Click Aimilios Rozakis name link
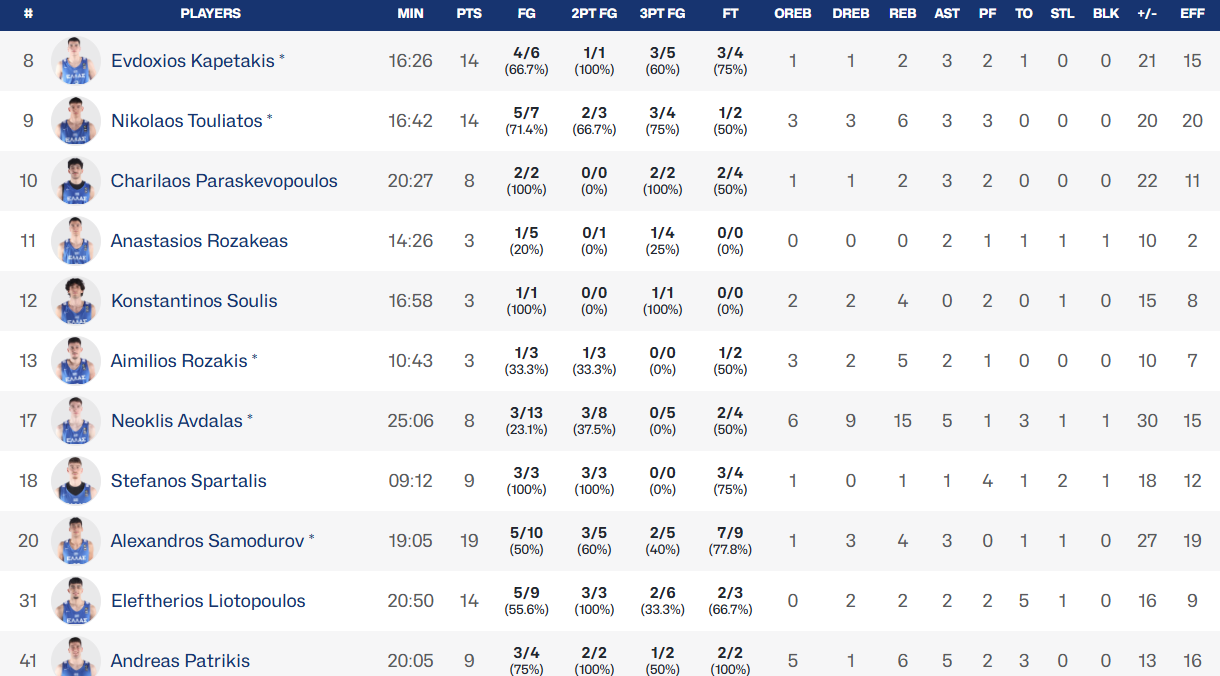1220x676 pixels. point(179,361)
